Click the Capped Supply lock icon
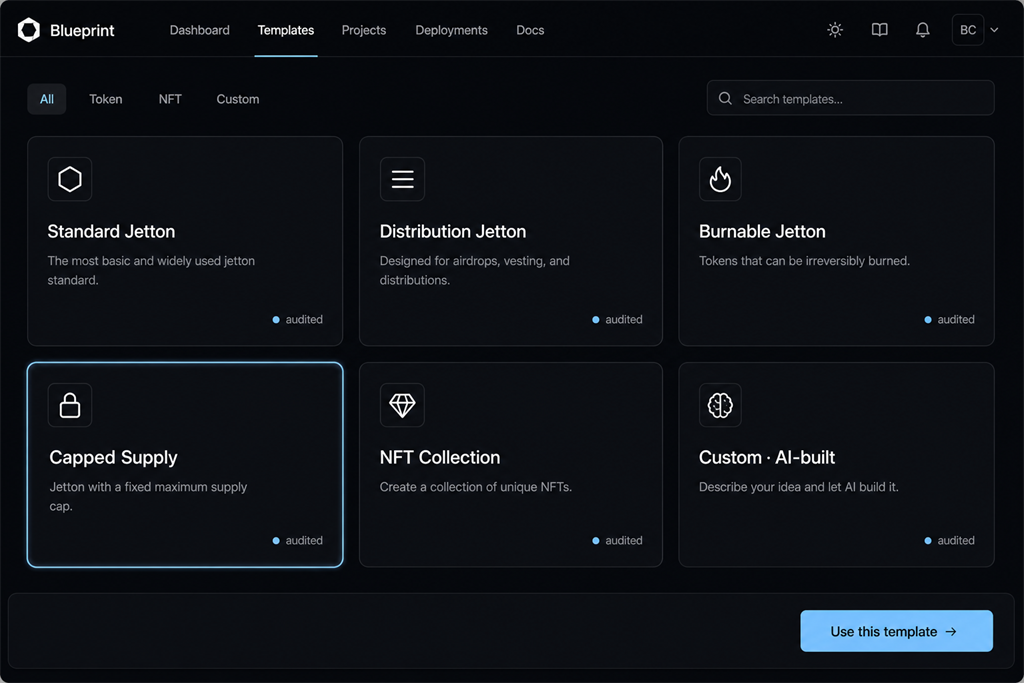This screenshot has height=683, width=1024. click(70, 405)
